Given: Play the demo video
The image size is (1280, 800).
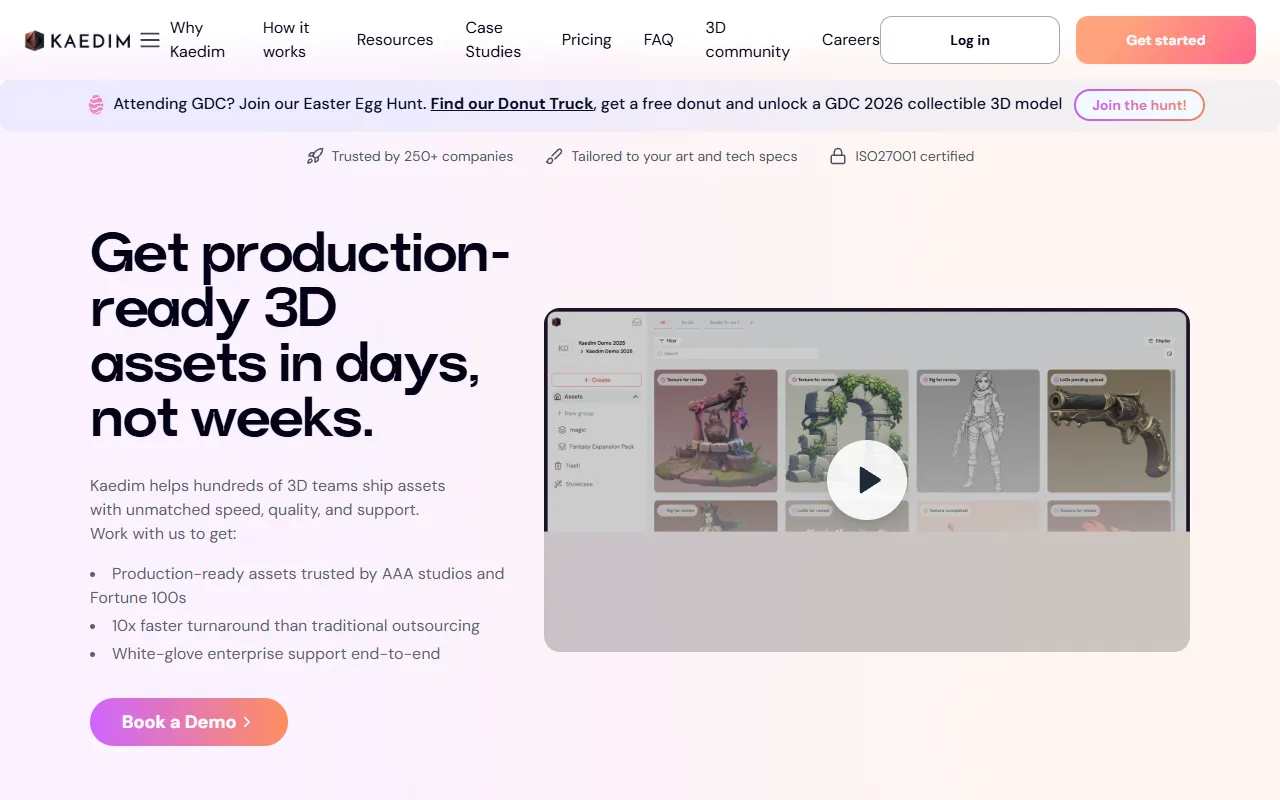Looking at the screenshot, I should (x=867, y=480).
